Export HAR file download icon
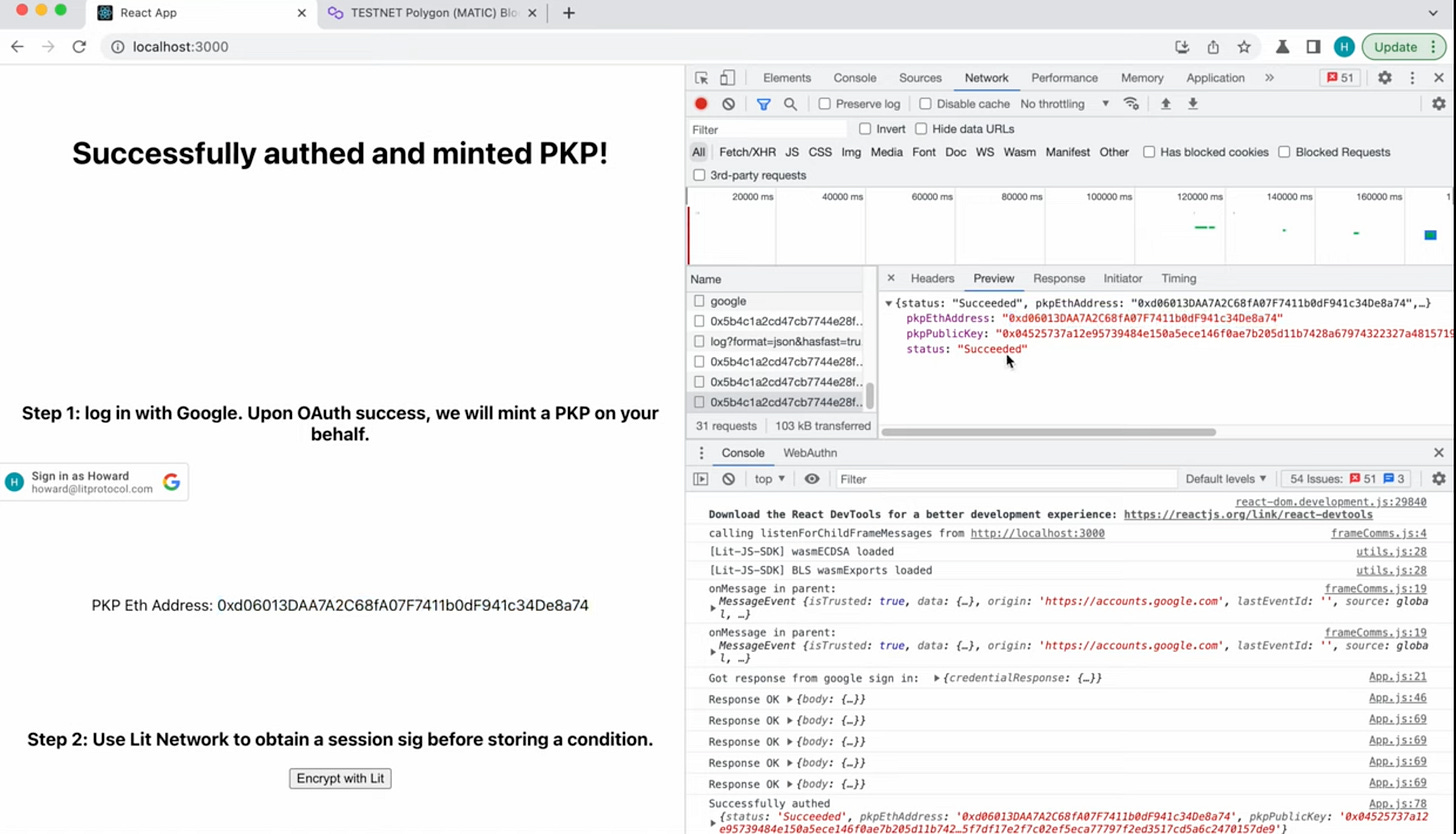The image size is (1456, 834). click(1192, 104)
